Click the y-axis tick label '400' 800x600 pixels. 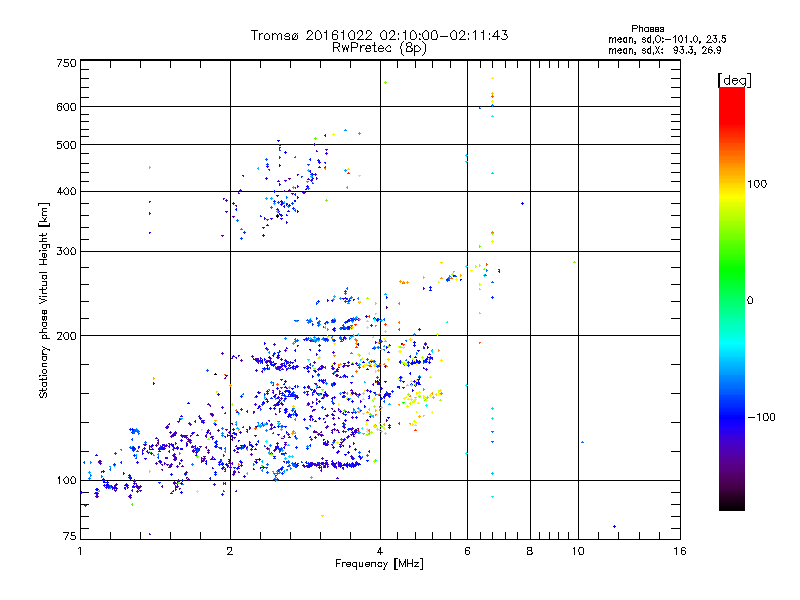tap(66, 191)
